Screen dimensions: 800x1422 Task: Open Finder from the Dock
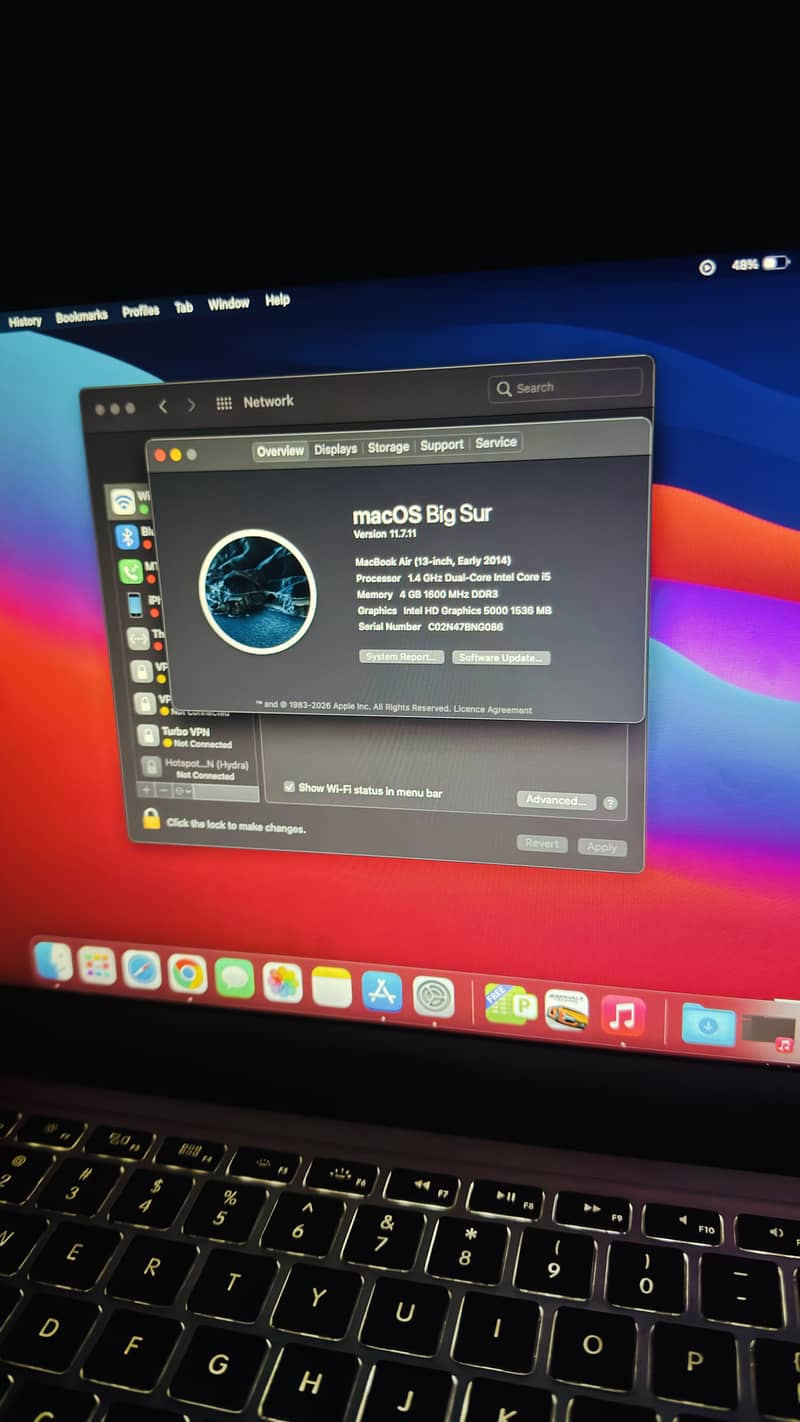[x=54, y=961]
